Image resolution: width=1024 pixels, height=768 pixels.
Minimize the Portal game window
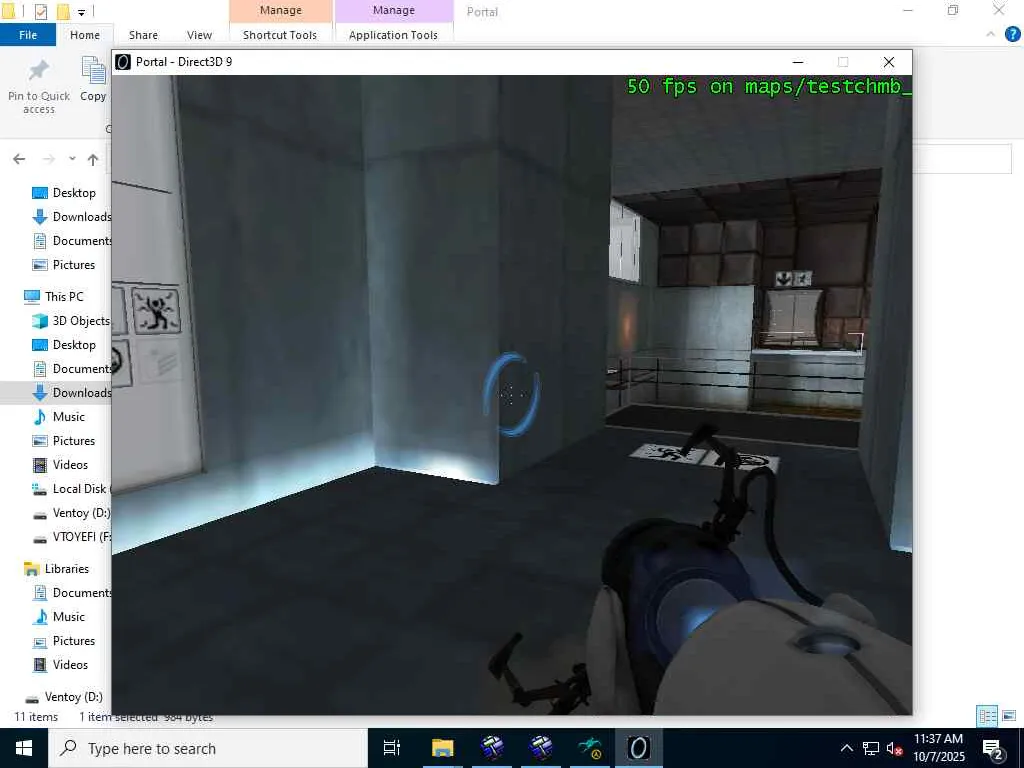tap(797, 62)
